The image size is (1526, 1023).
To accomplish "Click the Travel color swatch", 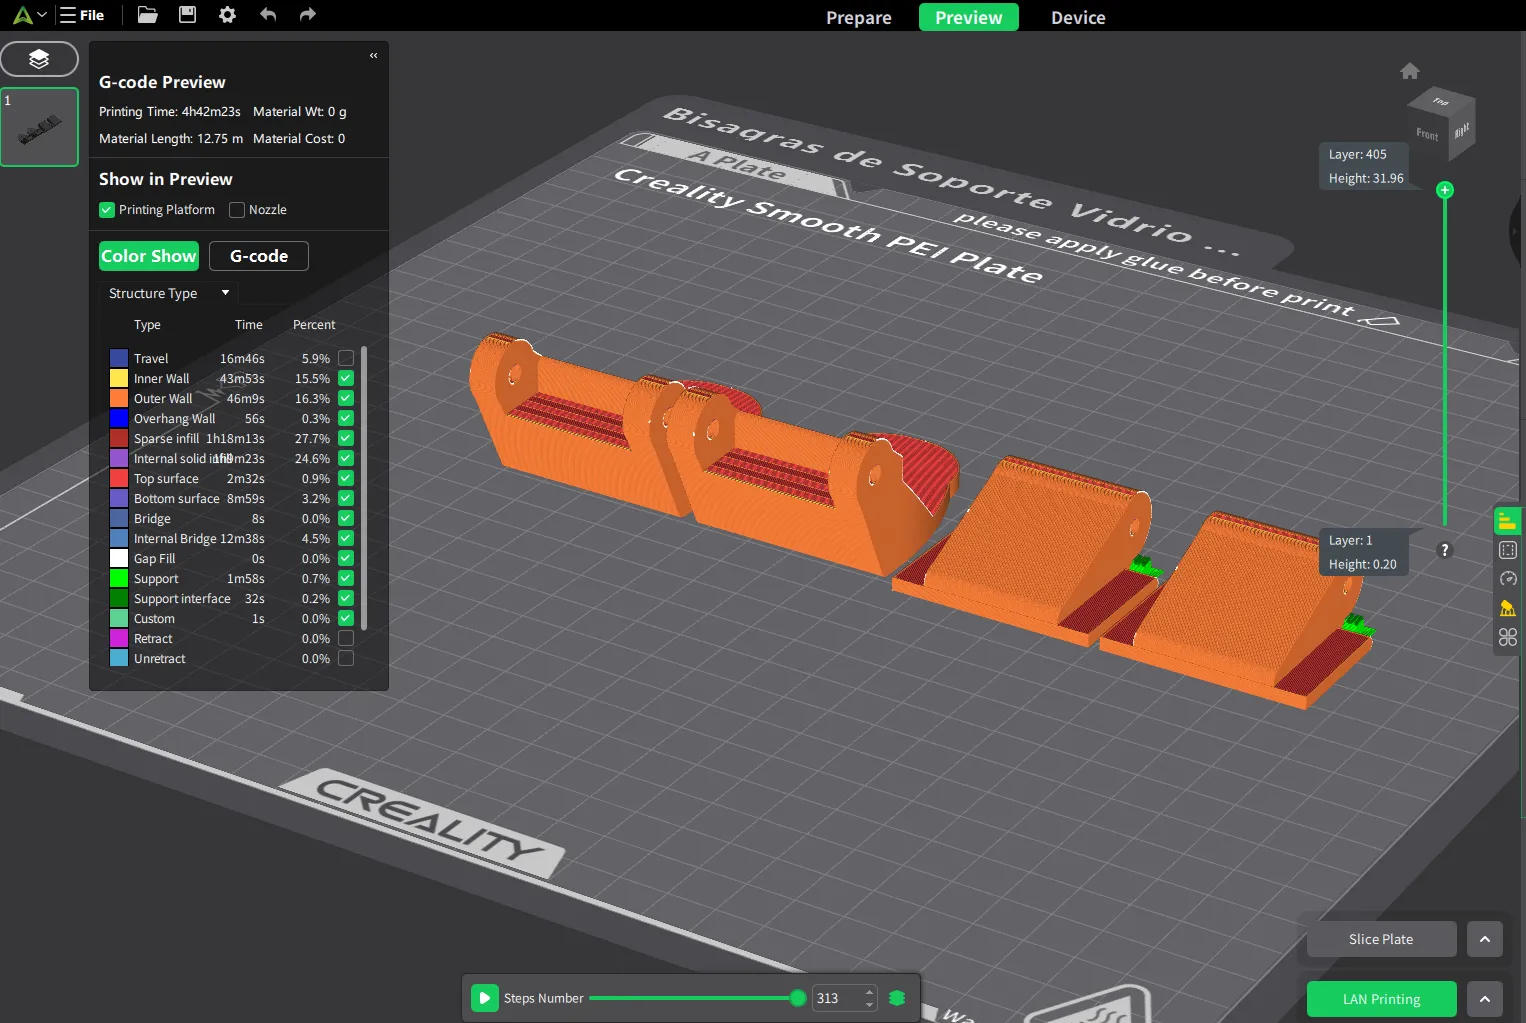I will (119, 358).
